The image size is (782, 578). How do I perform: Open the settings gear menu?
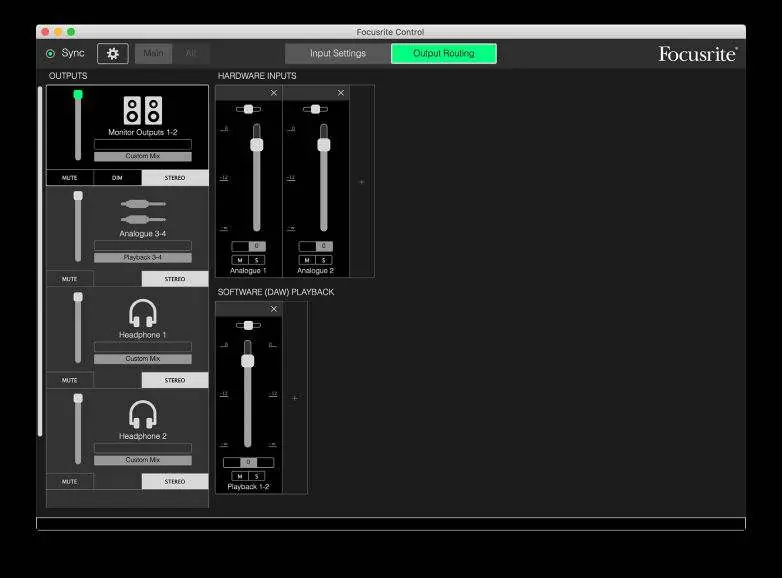point(113,53)
